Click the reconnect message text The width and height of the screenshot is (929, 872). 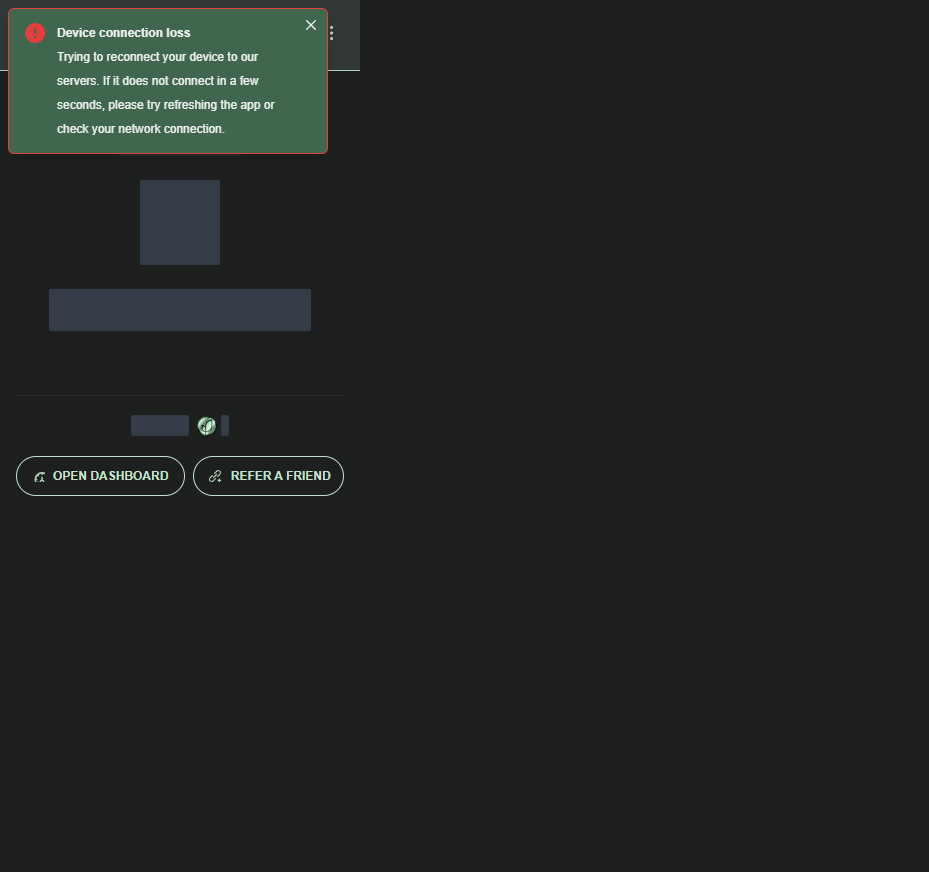[x=166, y=93]
